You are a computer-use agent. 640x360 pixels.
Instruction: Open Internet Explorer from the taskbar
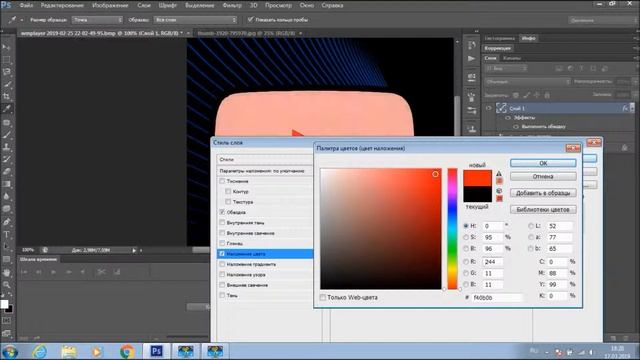[x=40, y=351]
